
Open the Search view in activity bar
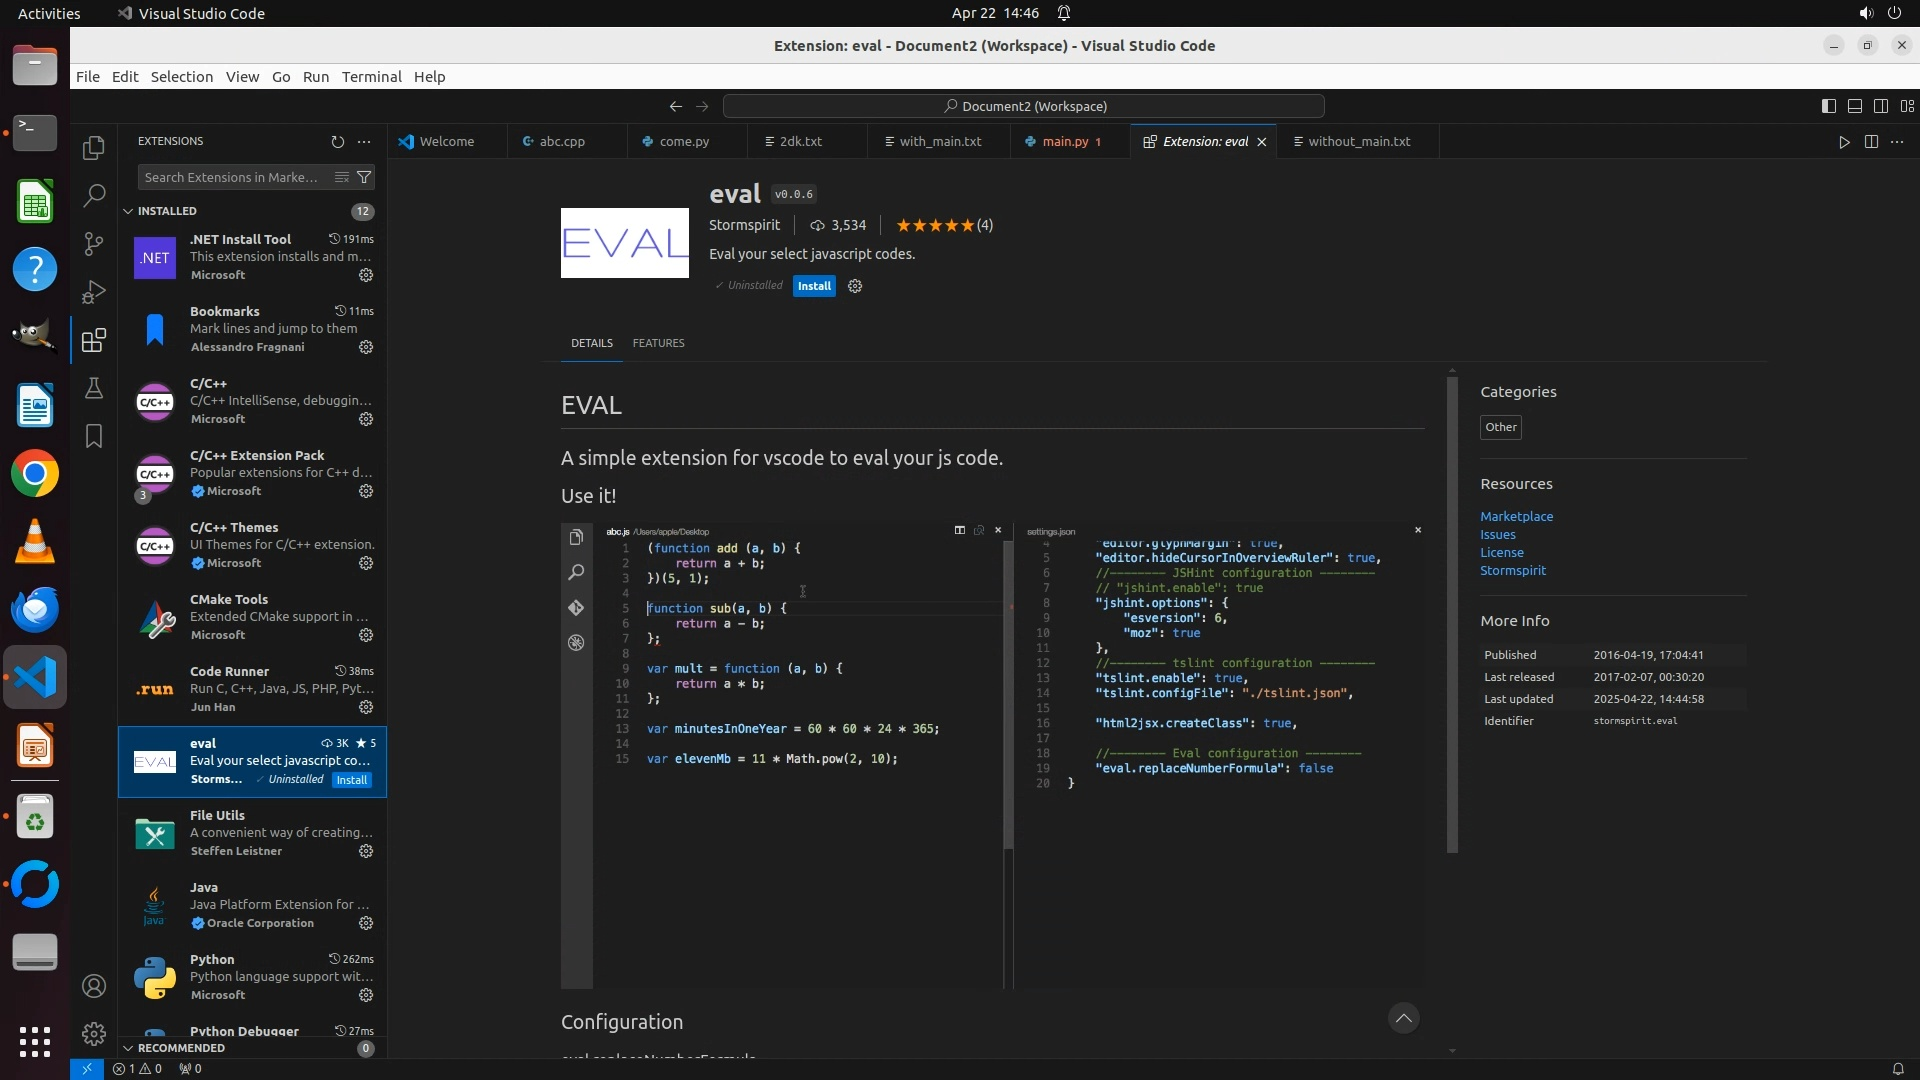(94, 195)
